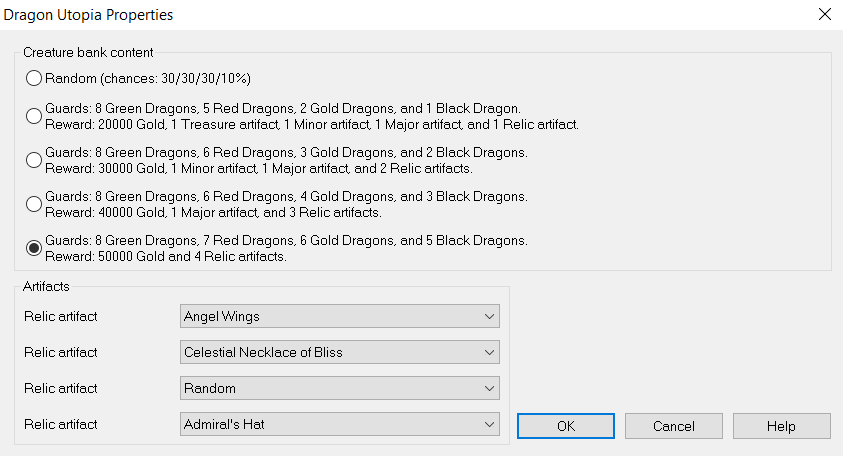Click the Artifacts group label
The height and width of the screenshot is (456, 843).
point(46,287)
